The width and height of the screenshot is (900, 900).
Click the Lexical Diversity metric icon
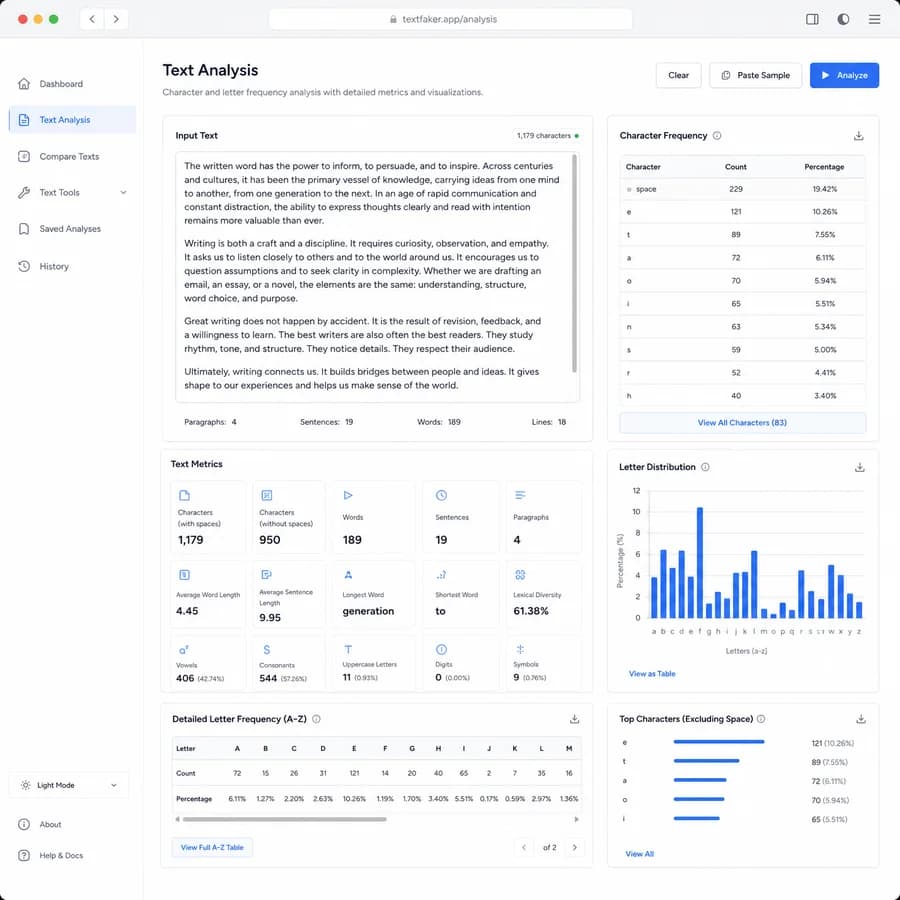pos(520,575)
